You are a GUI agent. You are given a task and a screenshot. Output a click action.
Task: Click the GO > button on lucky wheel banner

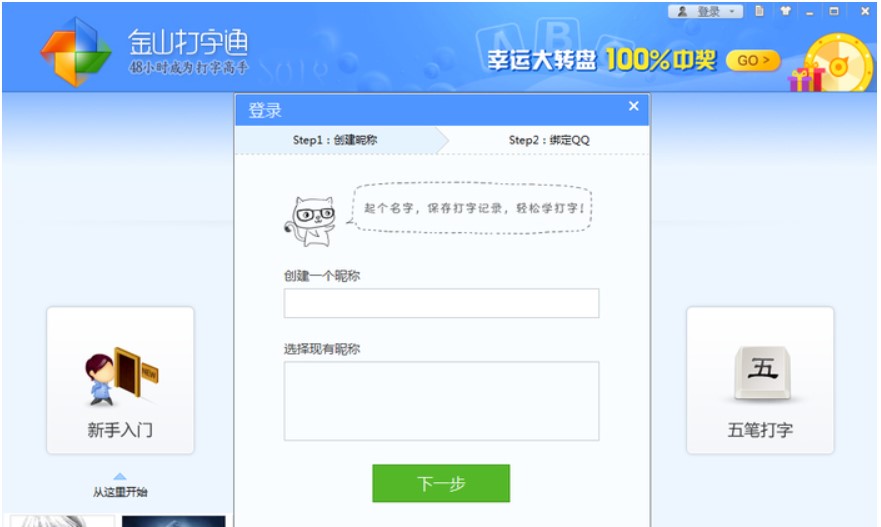(753, 60)
